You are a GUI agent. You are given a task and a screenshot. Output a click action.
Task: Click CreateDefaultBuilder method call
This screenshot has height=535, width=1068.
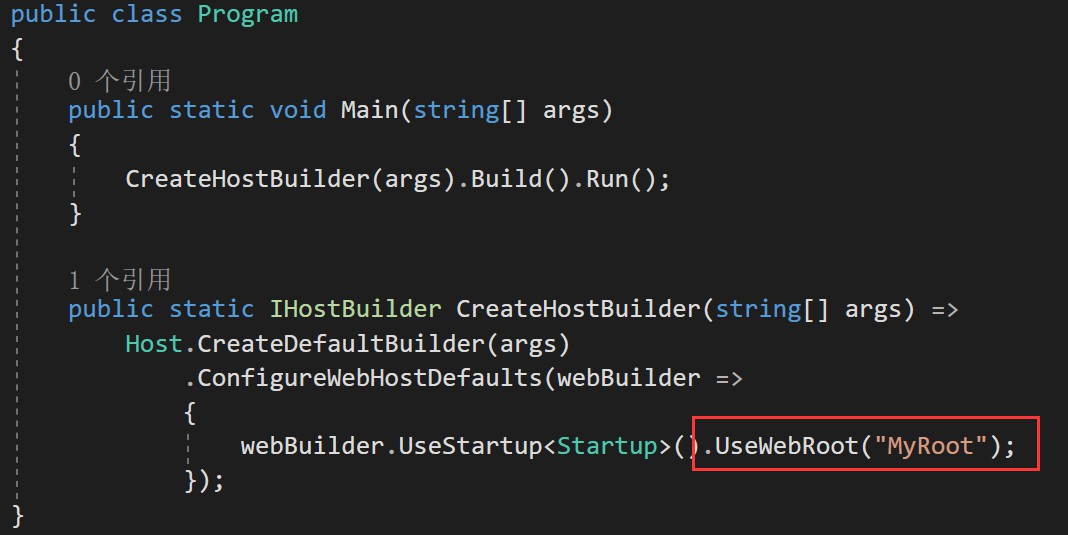342,344
